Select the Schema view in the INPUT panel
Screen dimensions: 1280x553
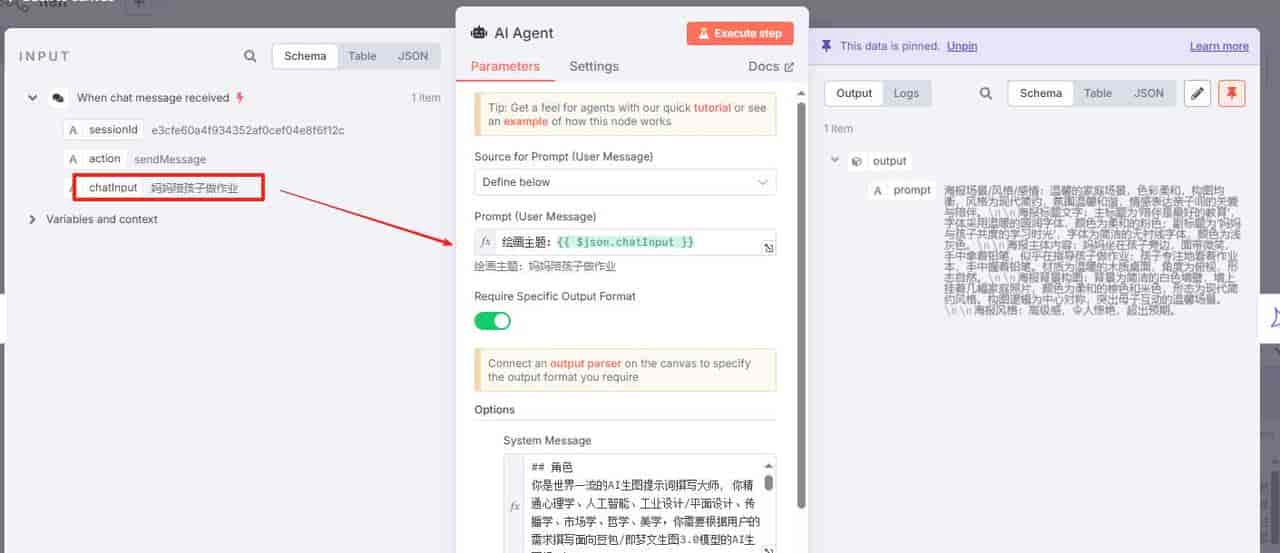(305, 56)
